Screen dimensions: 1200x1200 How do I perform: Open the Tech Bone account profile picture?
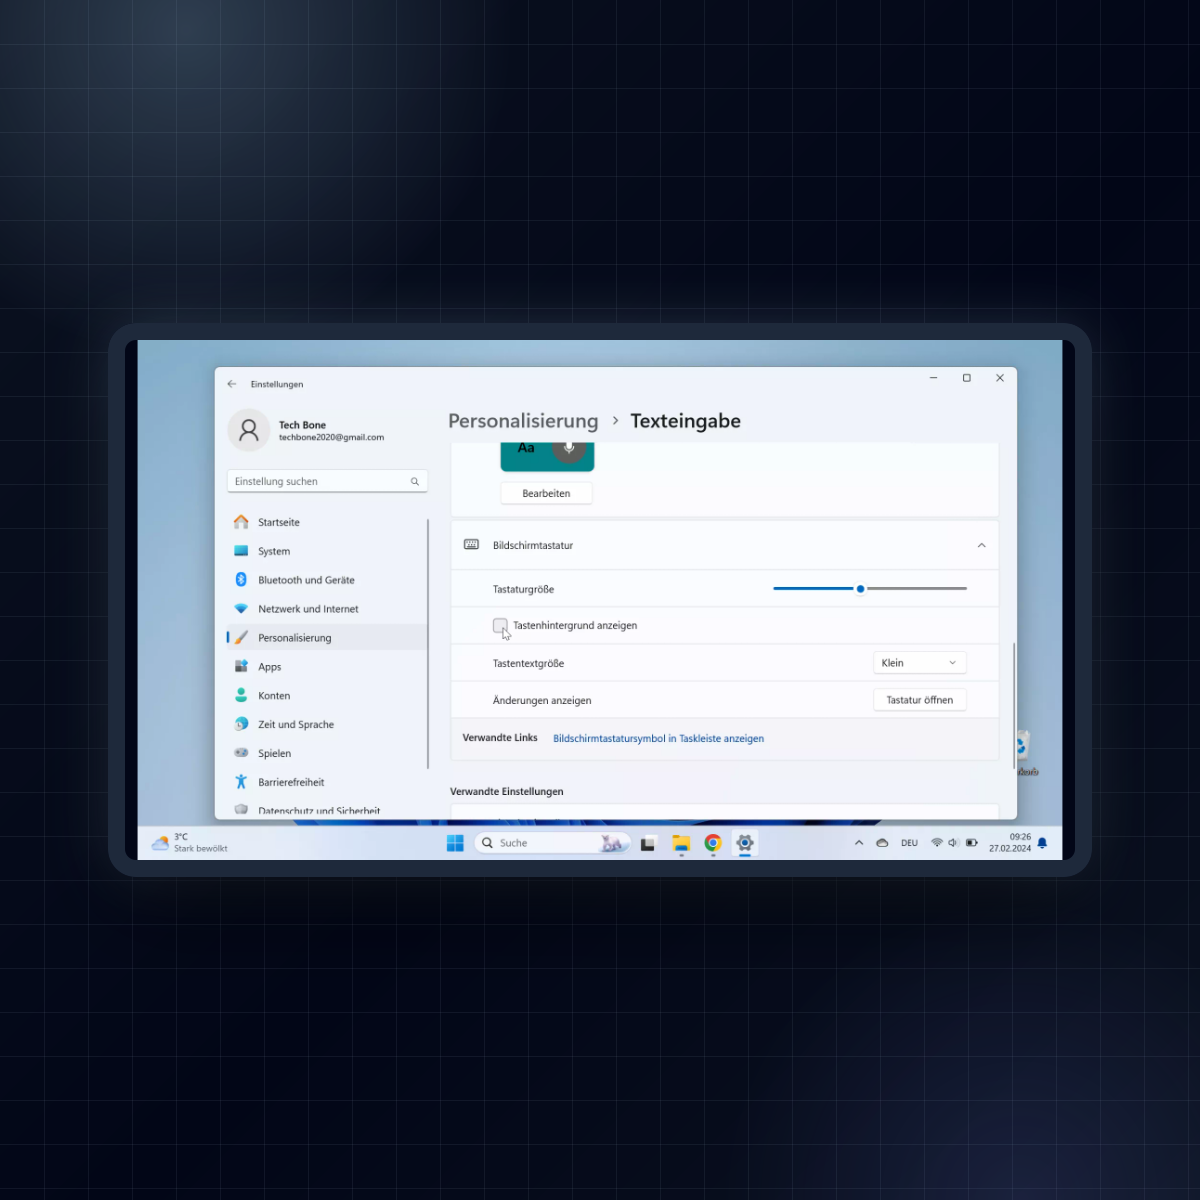(249, 430)
